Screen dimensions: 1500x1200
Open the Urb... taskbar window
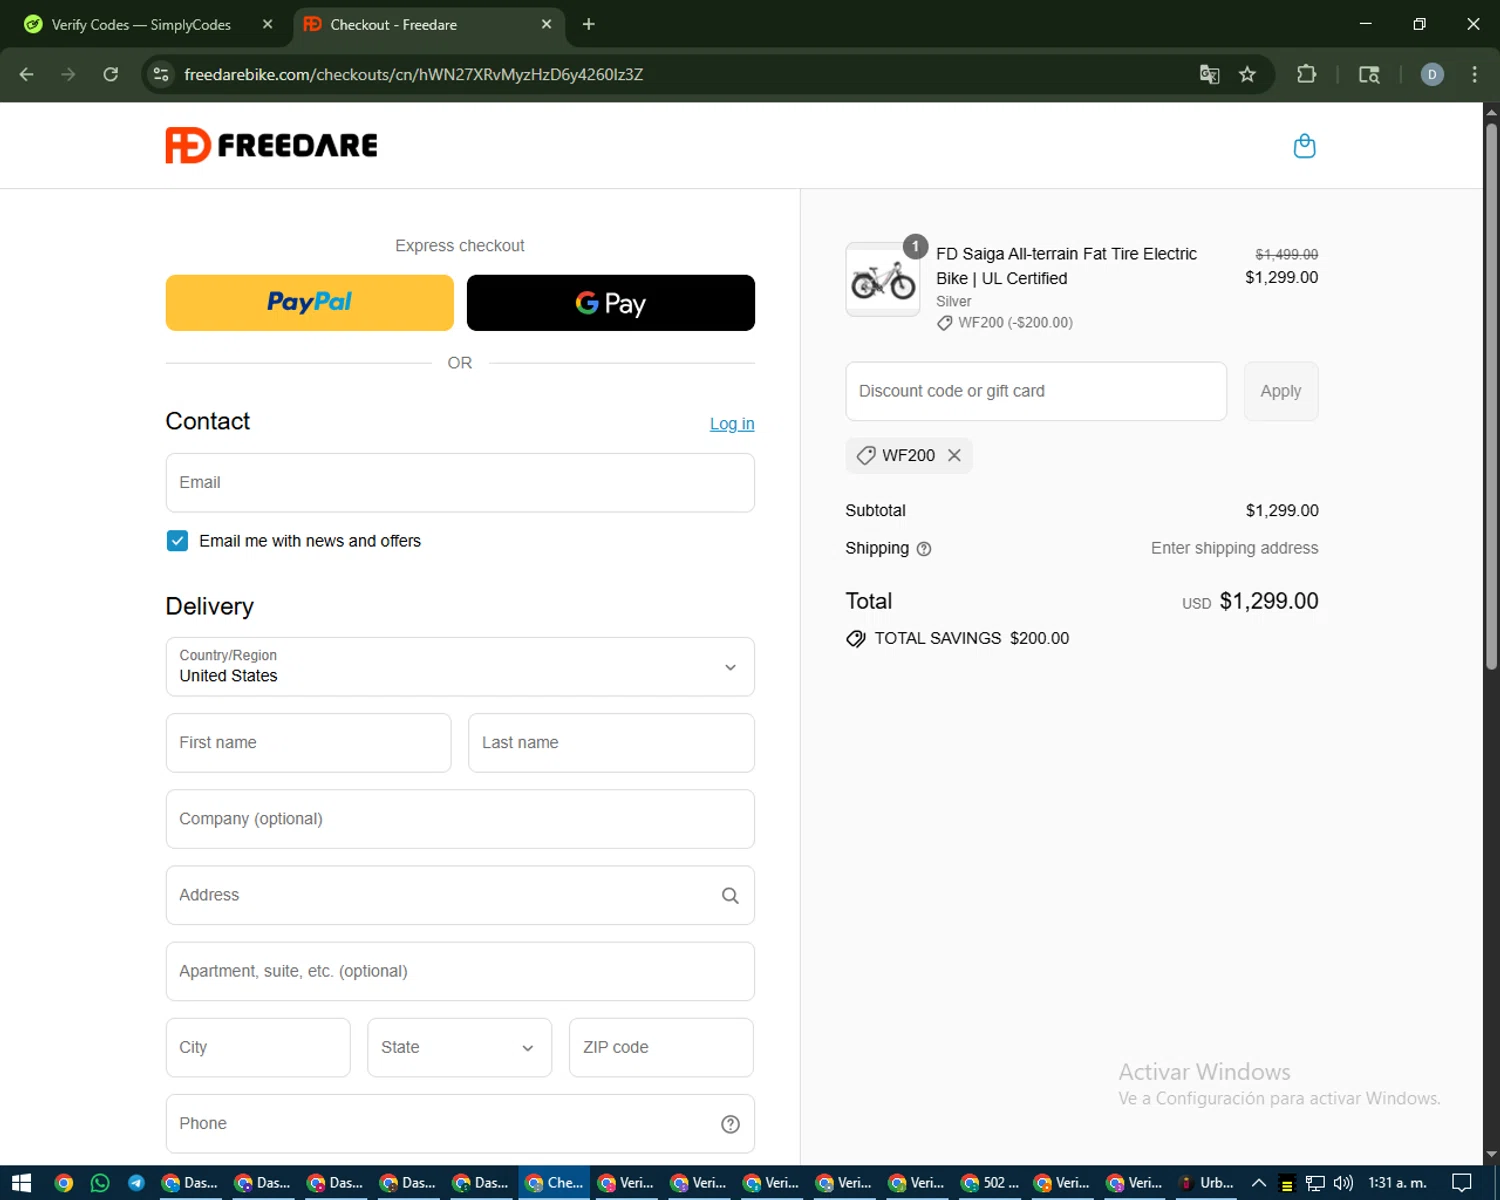pos(1207,1183)
